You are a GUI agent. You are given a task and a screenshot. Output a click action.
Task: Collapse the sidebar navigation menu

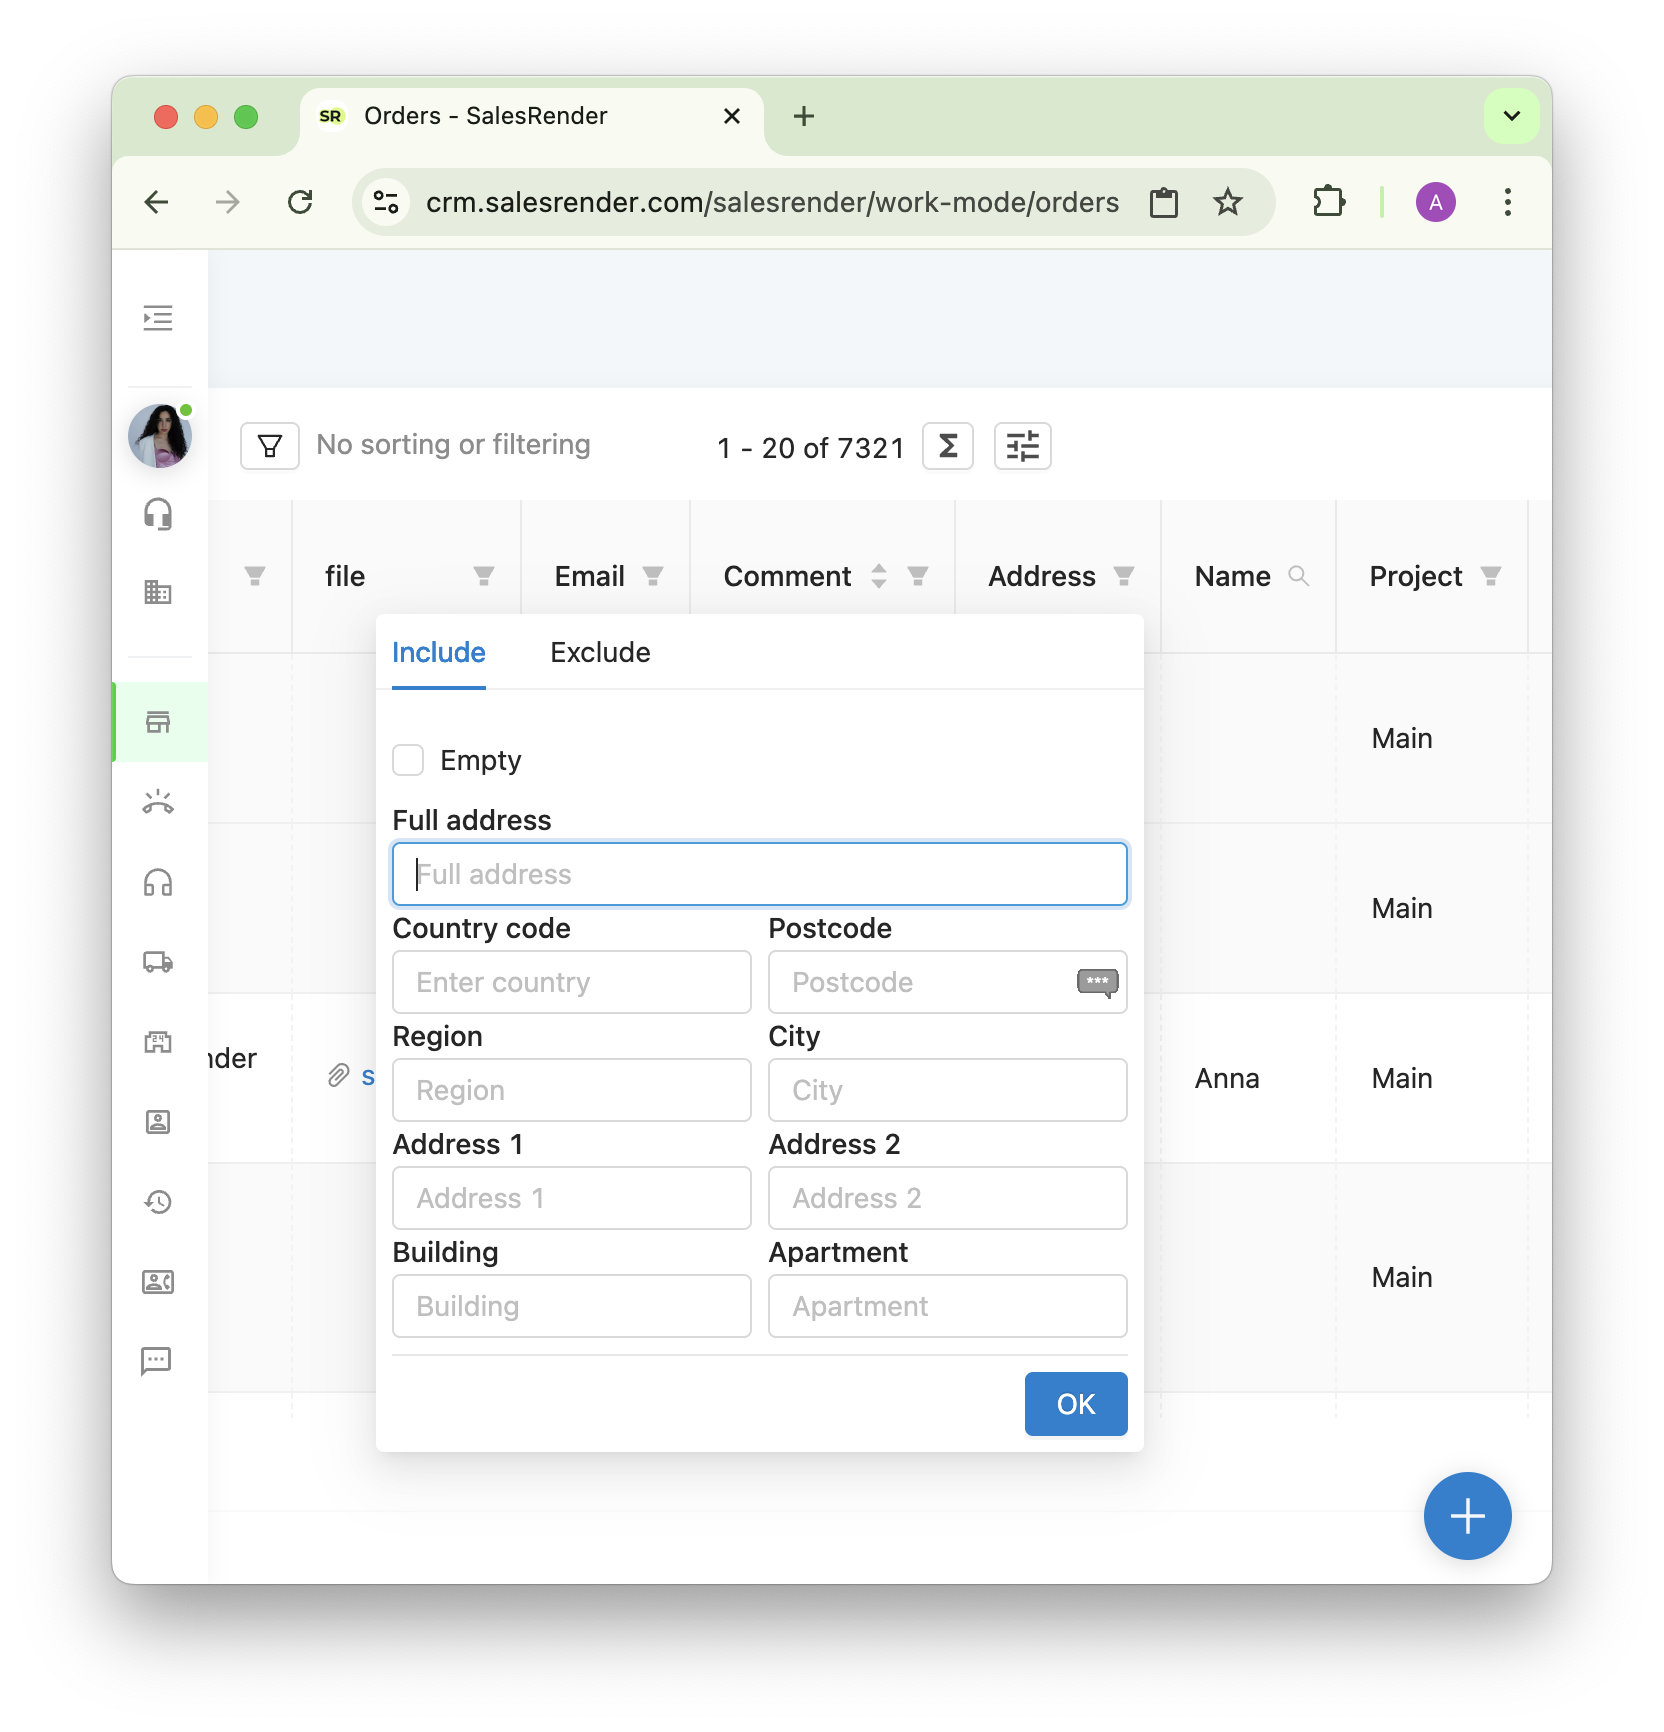click(158, 318)
